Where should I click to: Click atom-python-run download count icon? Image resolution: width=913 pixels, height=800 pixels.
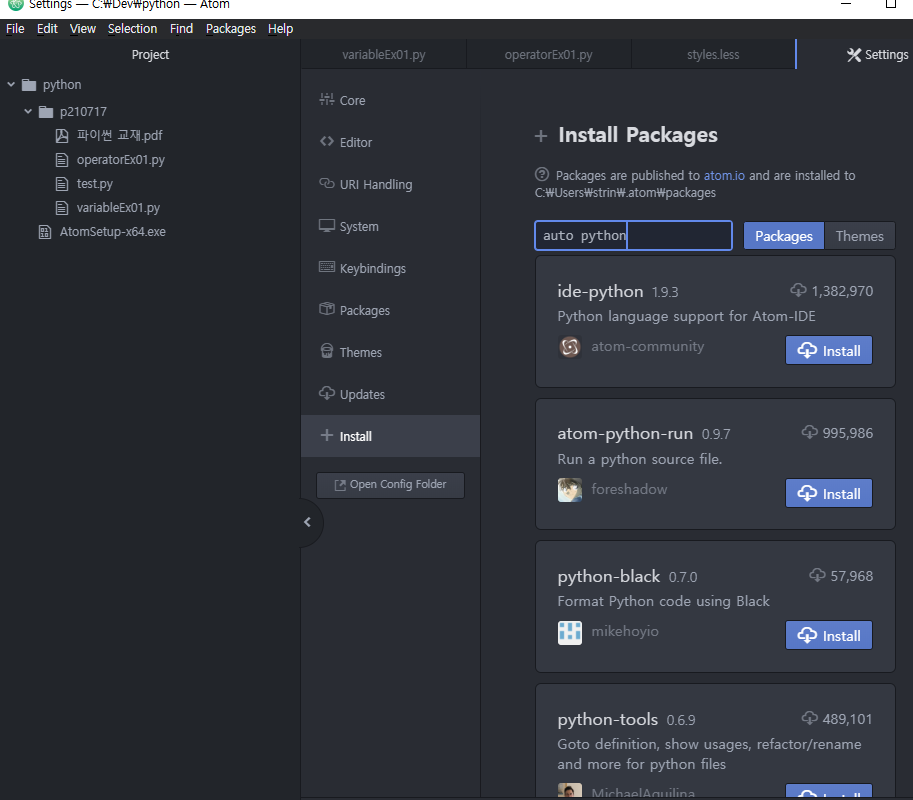[809, 432]
